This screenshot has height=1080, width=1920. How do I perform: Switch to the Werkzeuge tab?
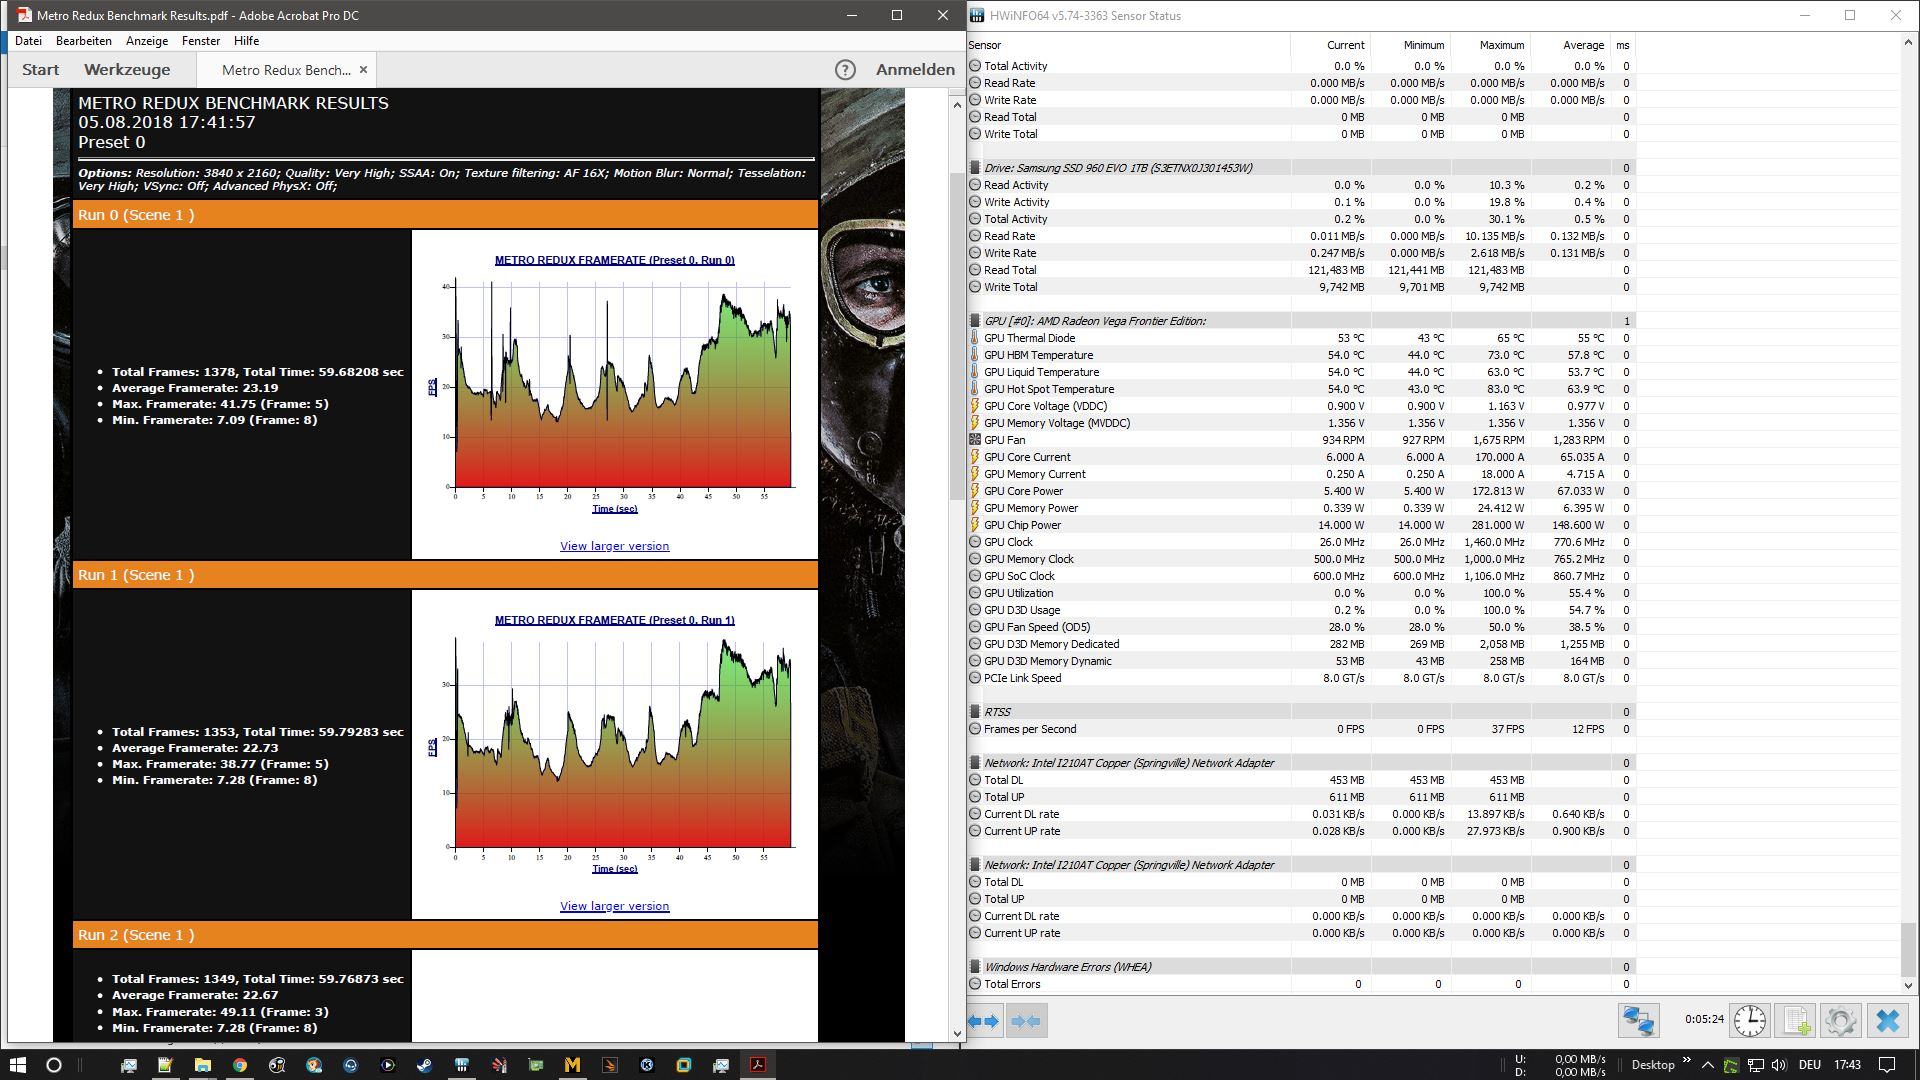(x=127, y=70)
